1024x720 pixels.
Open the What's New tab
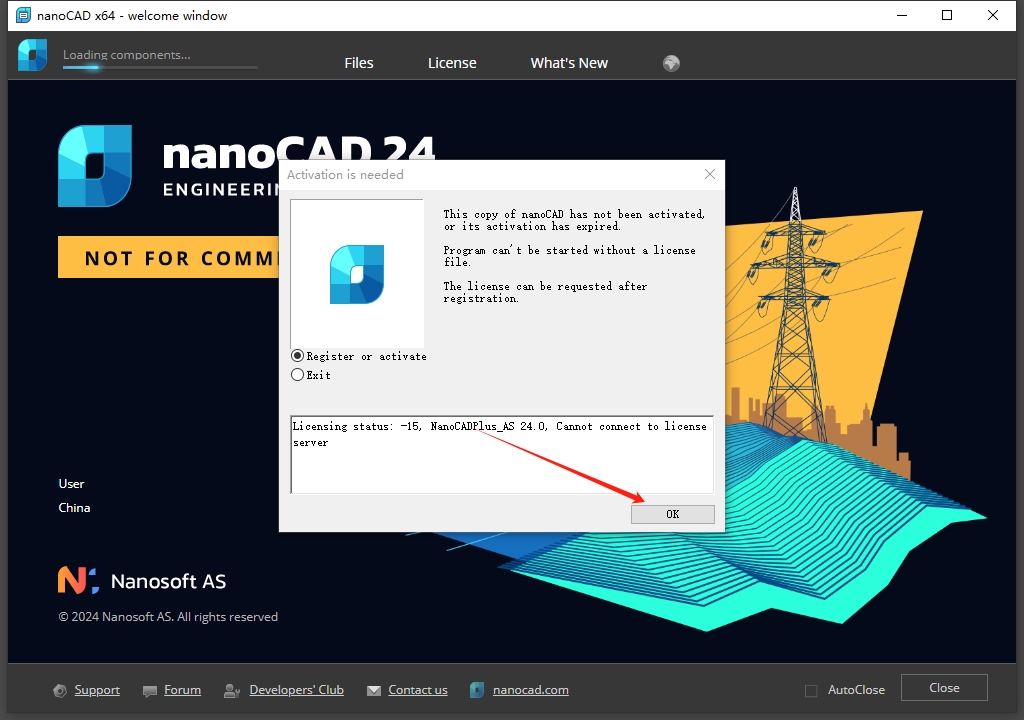569,63
